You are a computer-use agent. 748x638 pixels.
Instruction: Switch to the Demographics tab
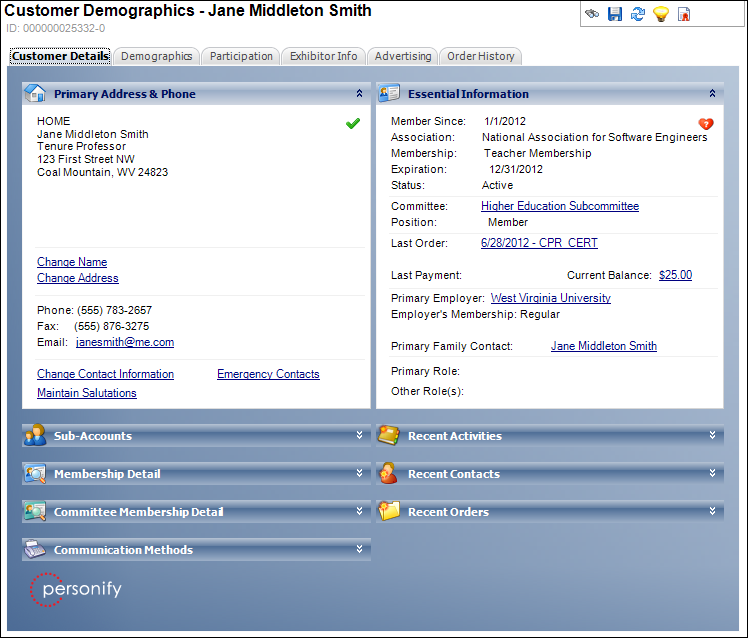pos(156,56)
